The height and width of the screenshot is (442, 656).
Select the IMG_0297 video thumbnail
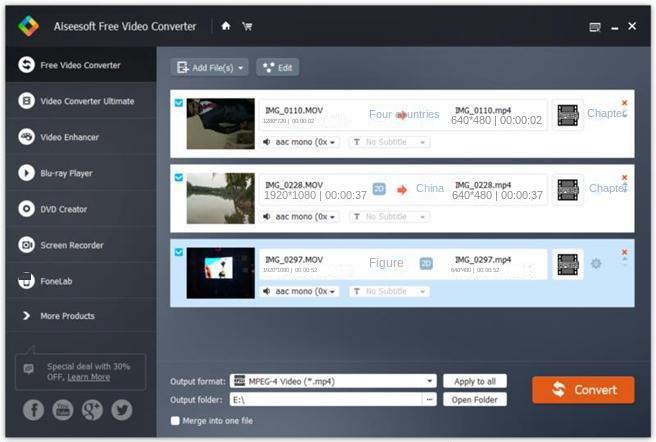[x=220, y=273]
